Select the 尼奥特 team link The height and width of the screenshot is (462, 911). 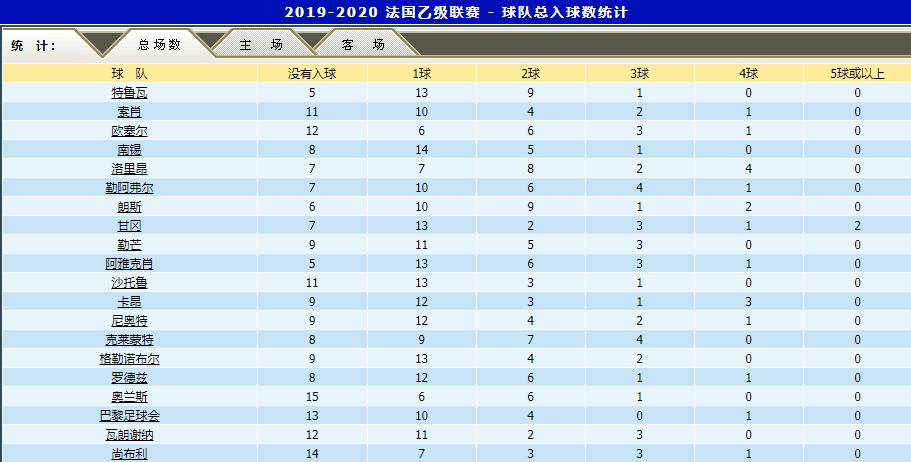coord(129,321)
